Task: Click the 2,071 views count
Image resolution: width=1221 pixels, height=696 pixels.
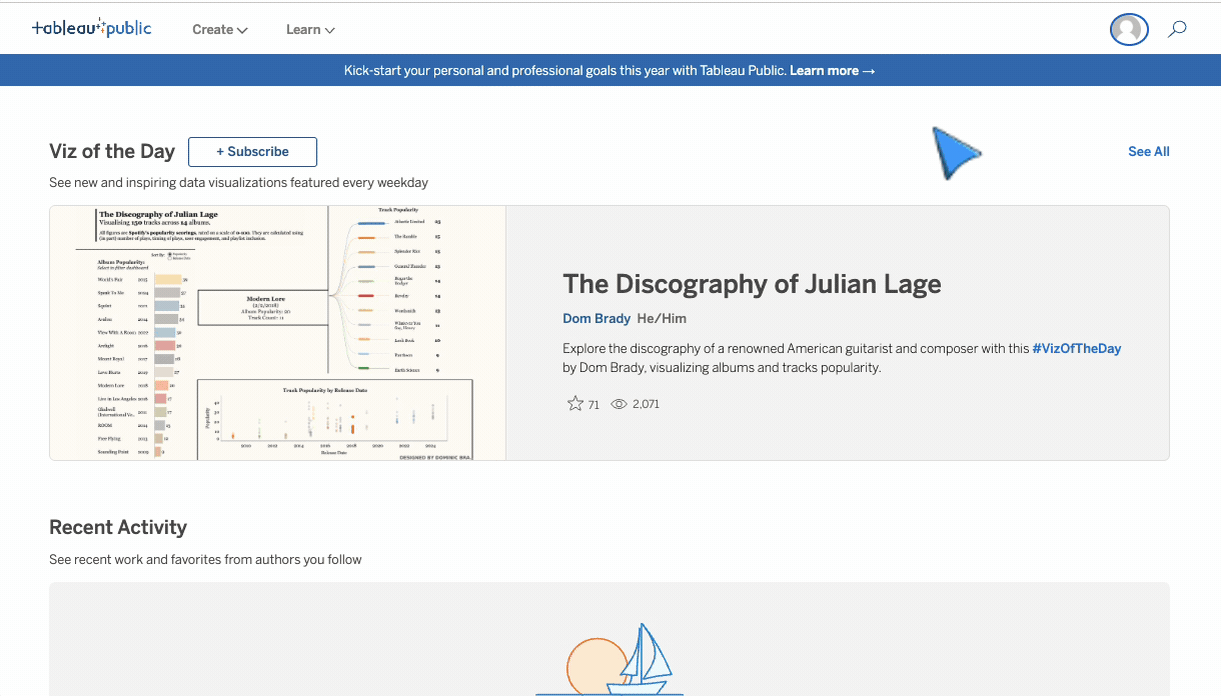Action: pyautogui.click(x=646, y=404)
